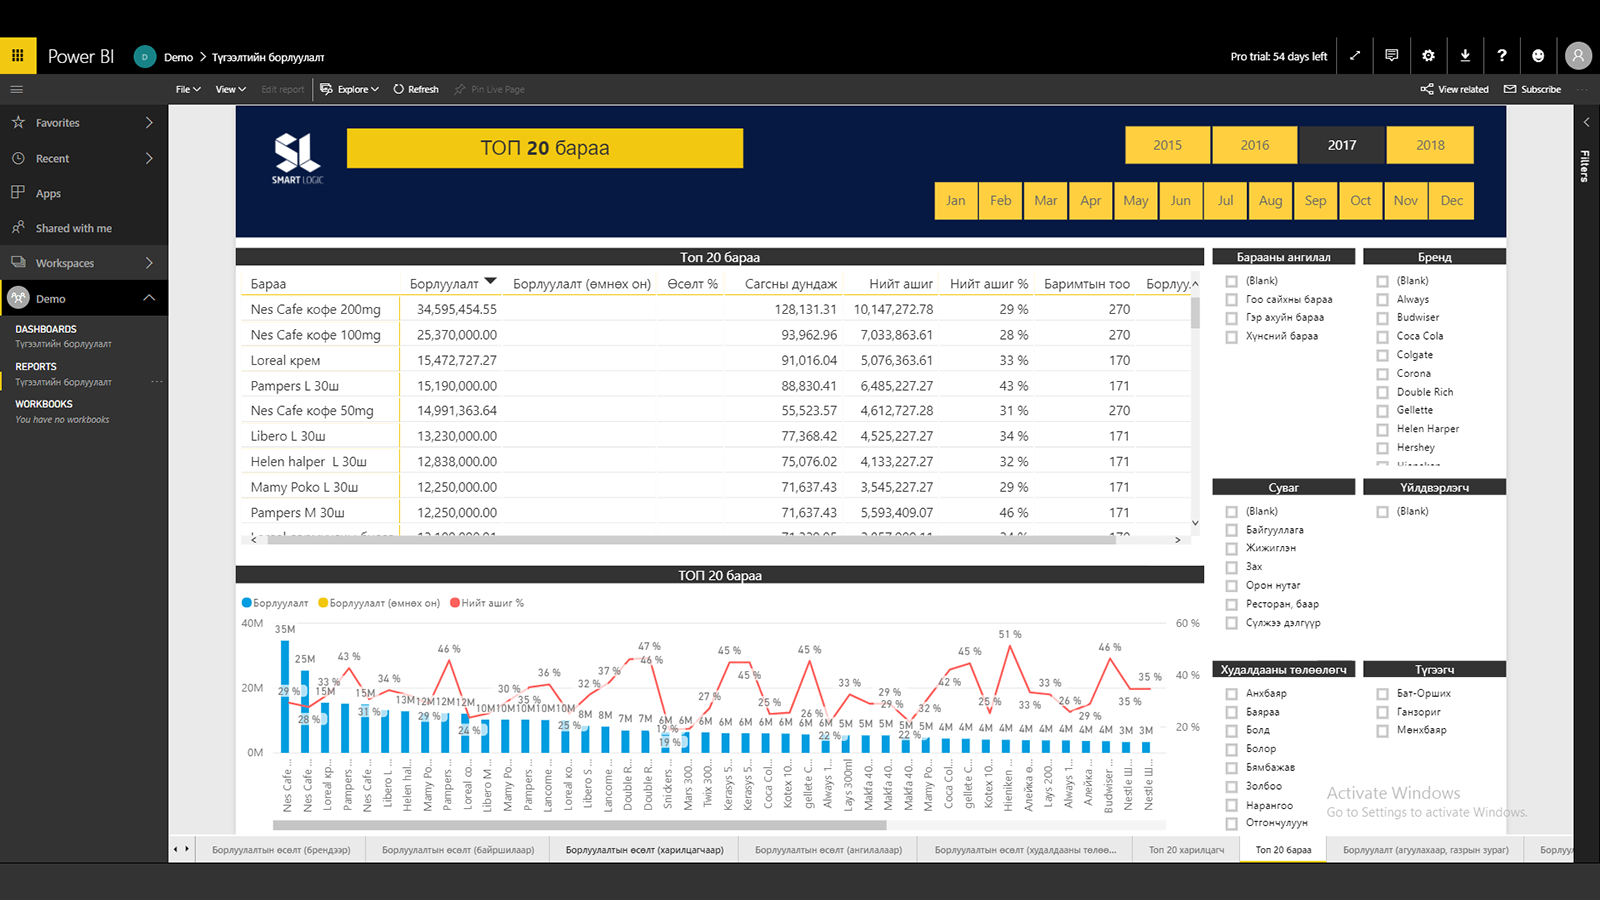Screen dimensions: 1600x900
Task: Click the Smart Logic logo
Action: coord(297,158)
